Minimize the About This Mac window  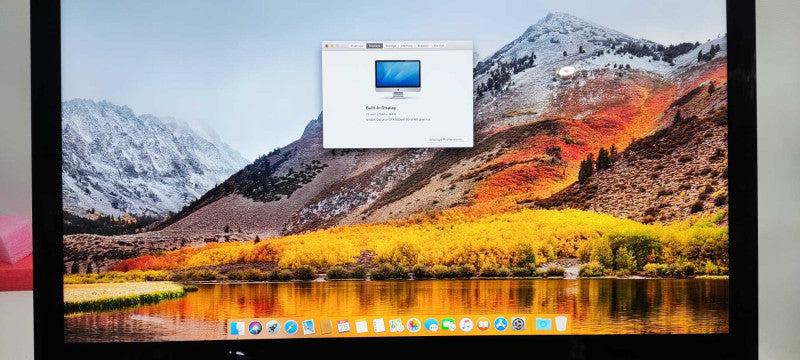[x=332, y=46]
